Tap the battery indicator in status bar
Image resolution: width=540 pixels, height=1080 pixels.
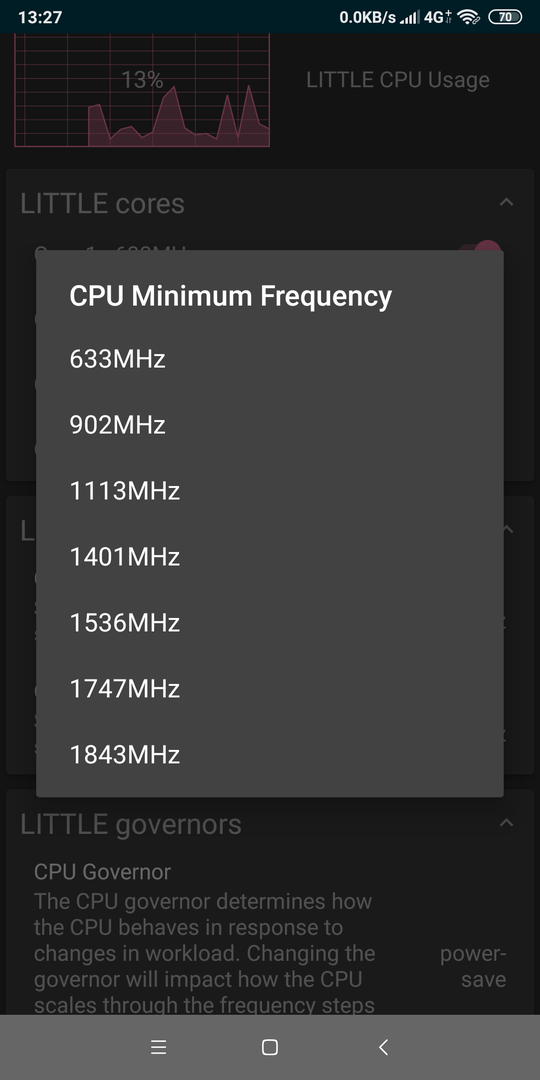coord(506,17)
